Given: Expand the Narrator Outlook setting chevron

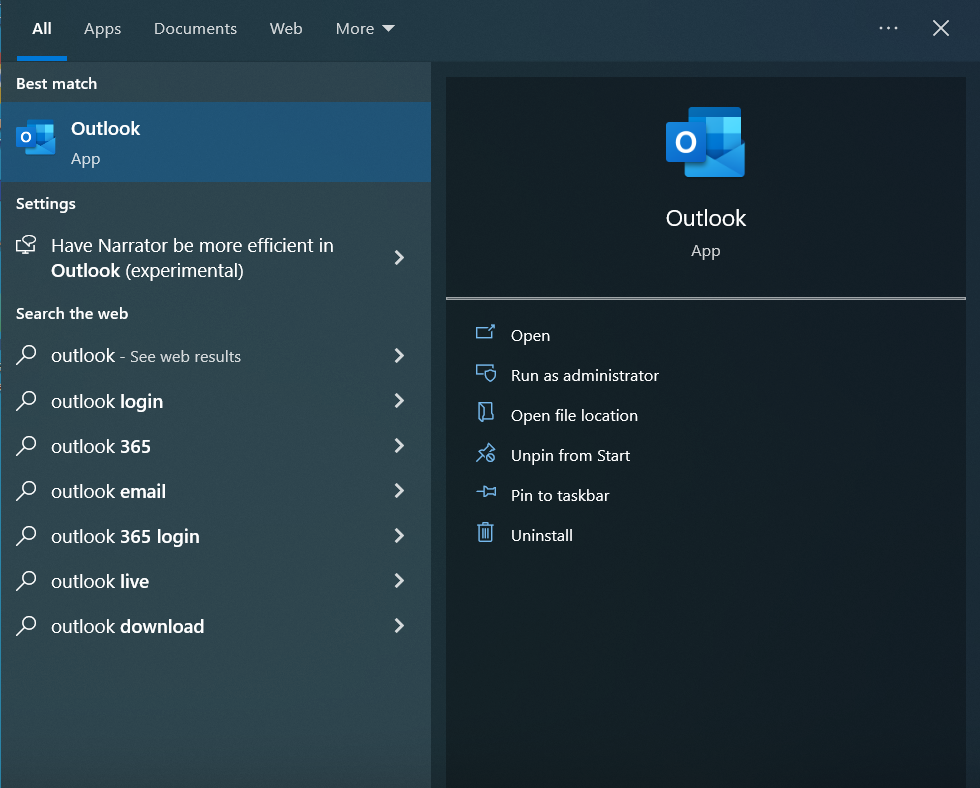Looking at the screenshot, I should [399, 257].
